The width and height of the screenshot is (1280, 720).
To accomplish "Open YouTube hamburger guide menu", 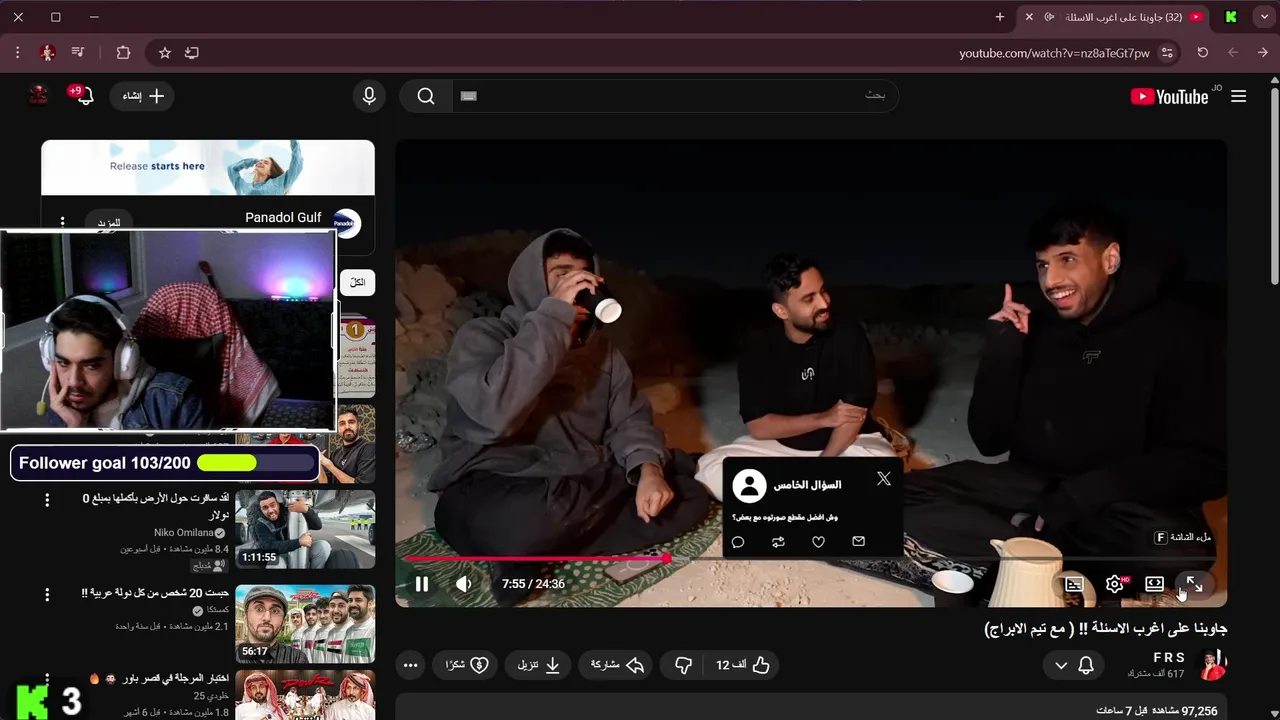I will tap(1239, 96).
